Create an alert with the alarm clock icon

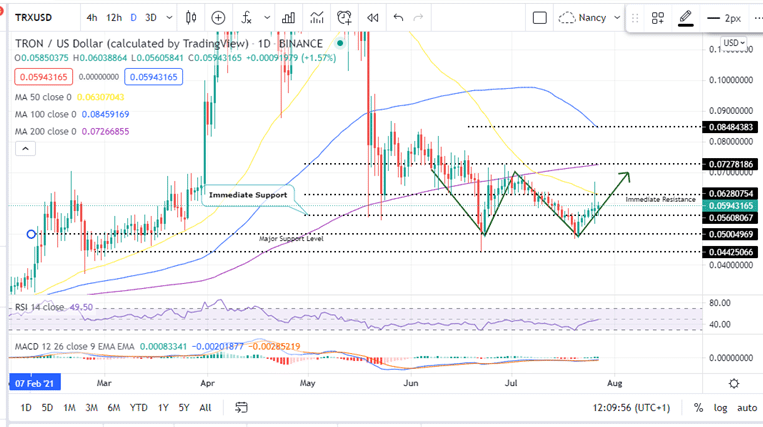[x=344, y=18]
